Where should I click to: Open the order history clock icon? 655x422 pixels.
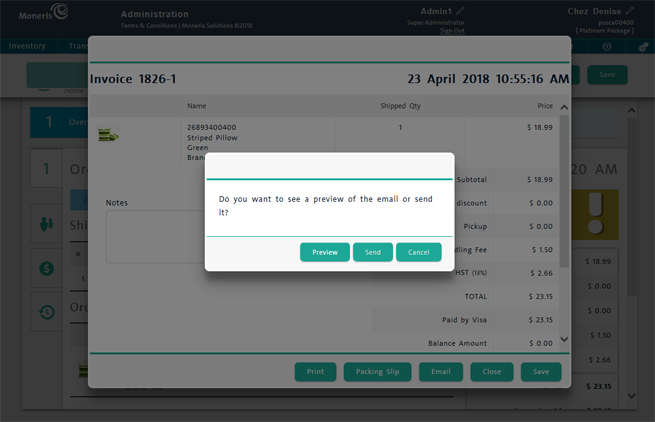pyautogui.click(x=46, y=312)
